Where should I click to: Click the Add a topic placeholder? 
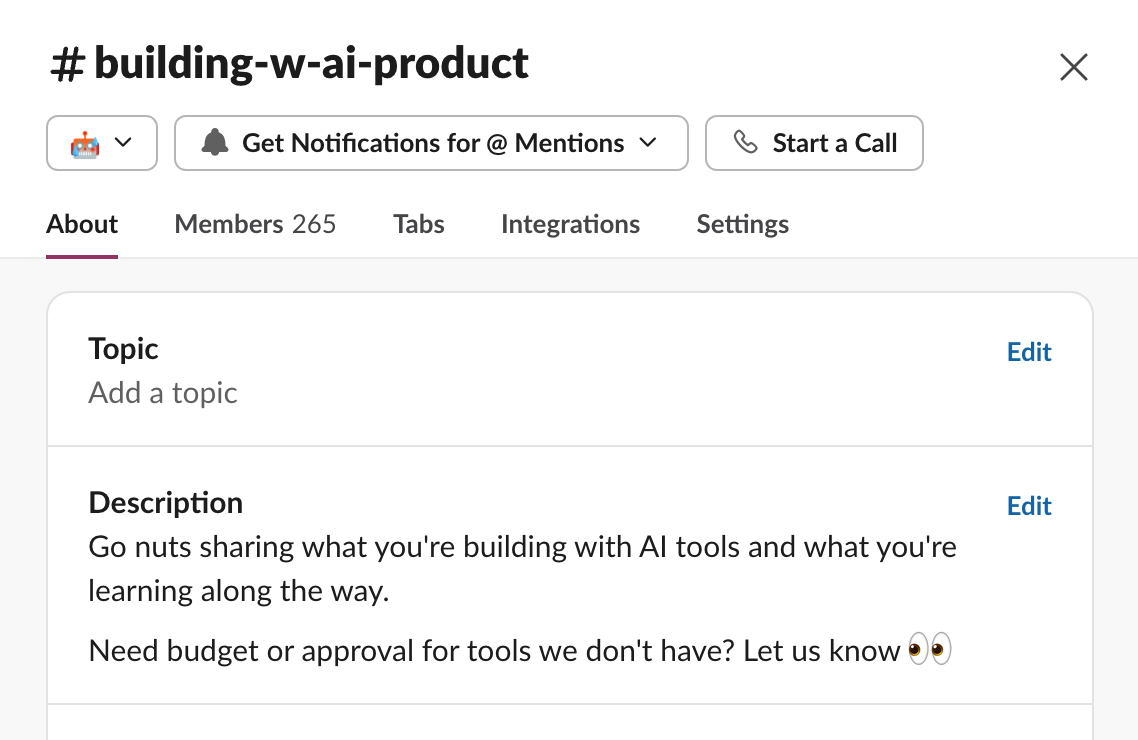[x=163, y=393]
